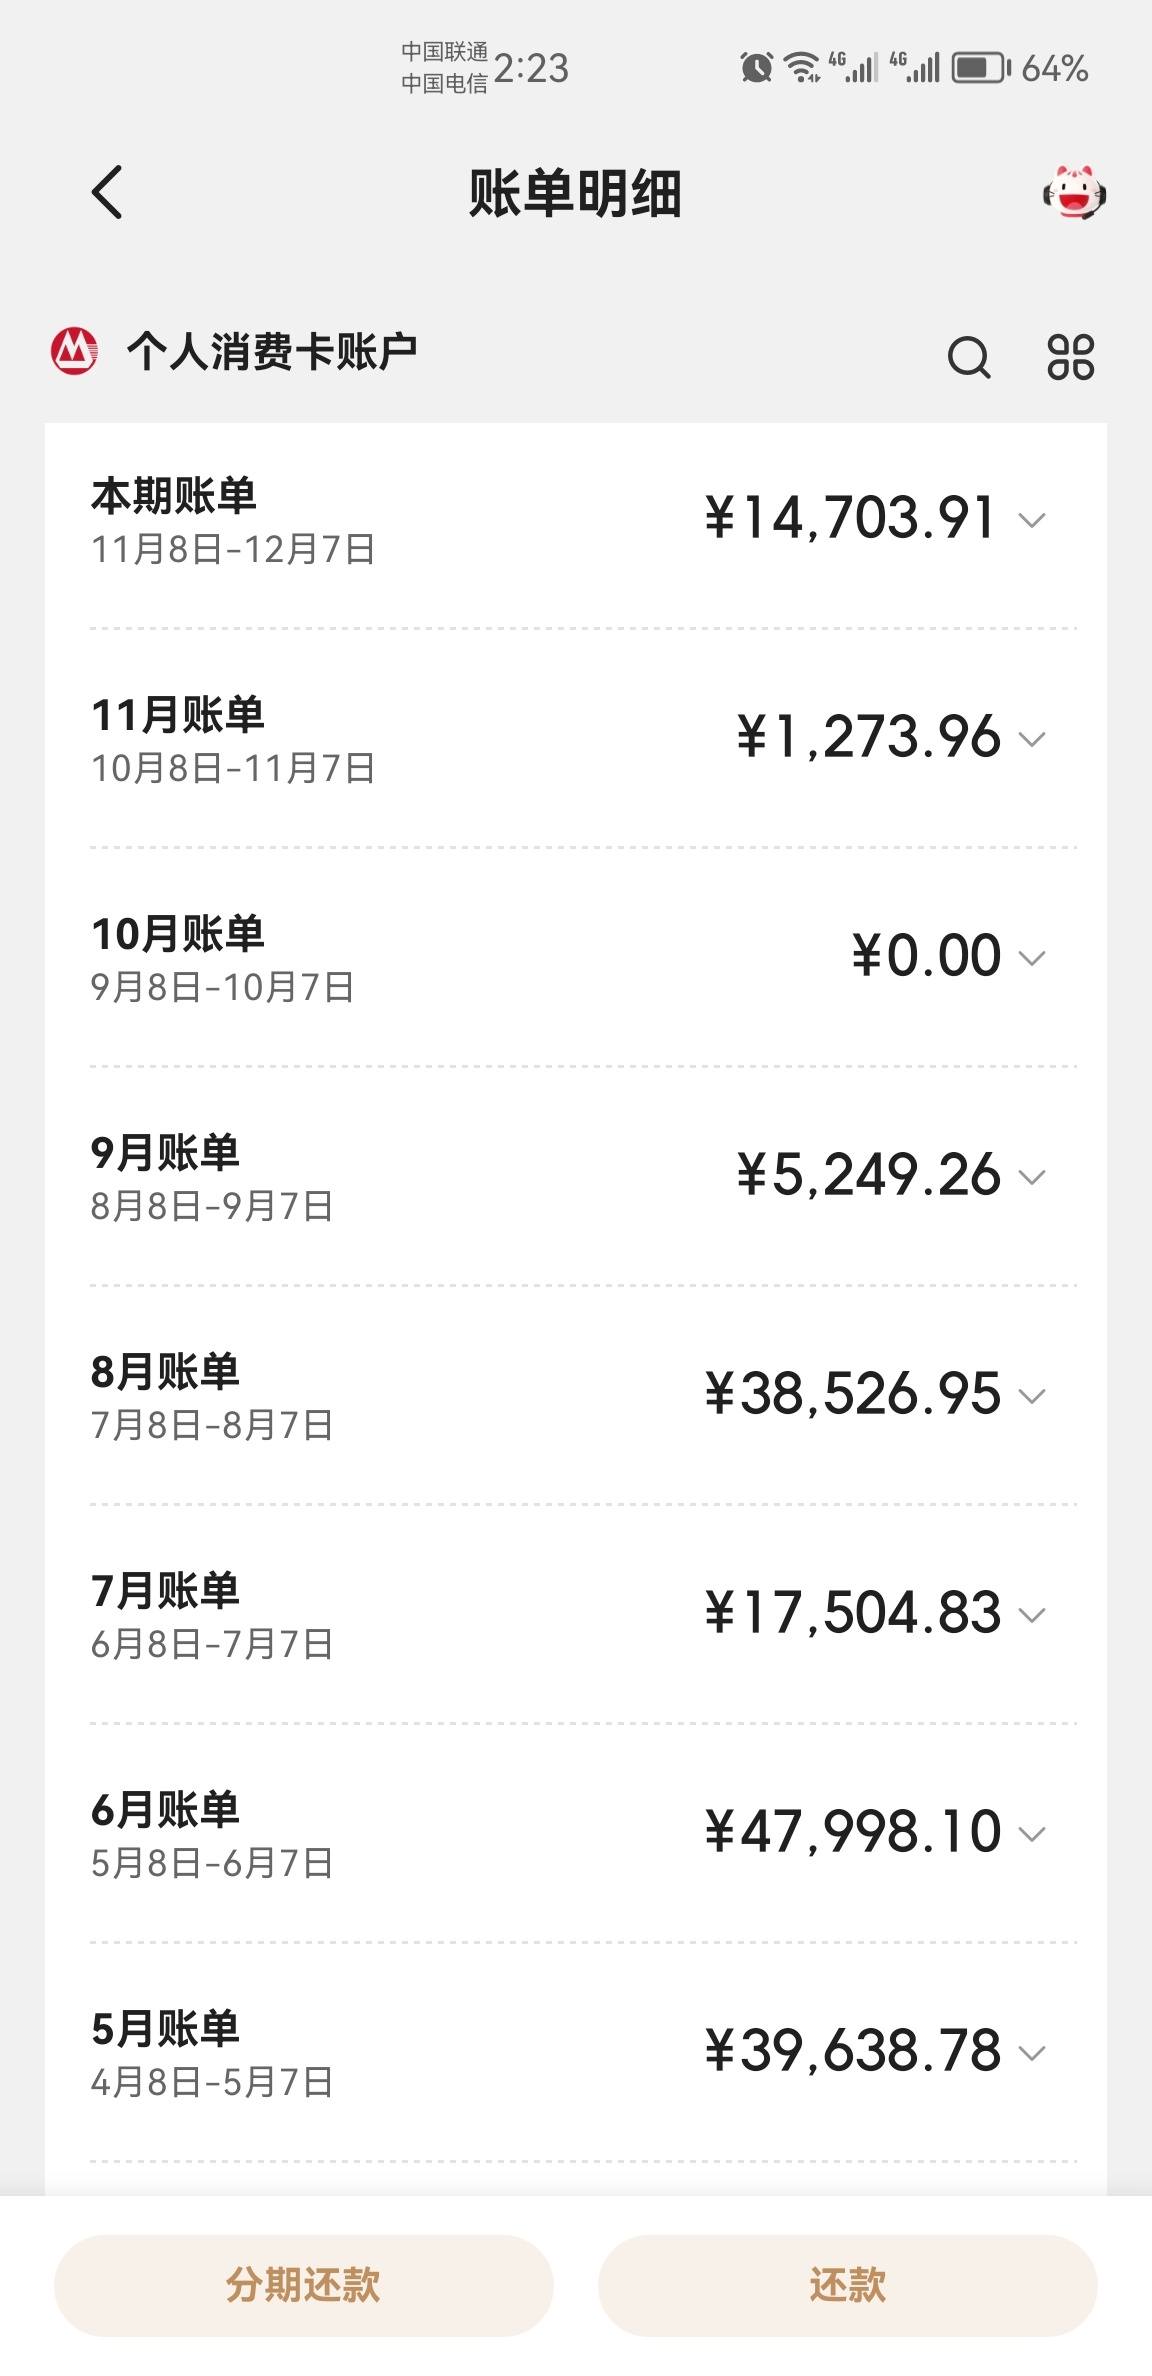1152x2376 pixels.
Task: Tap the 个人消费卡账户 account label
Action: [272, 352]
